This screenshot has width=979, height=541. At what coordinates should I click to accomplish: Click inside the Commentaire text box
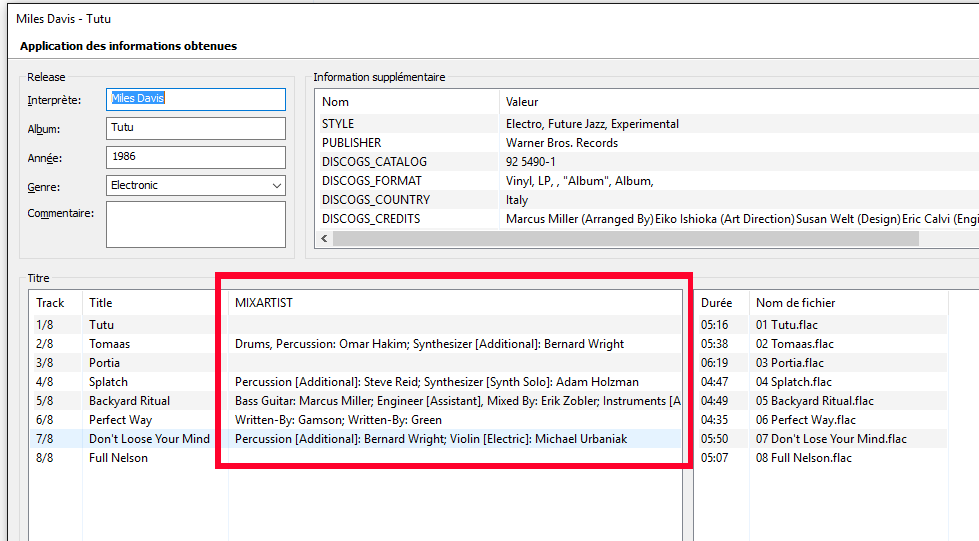point(195,224)
